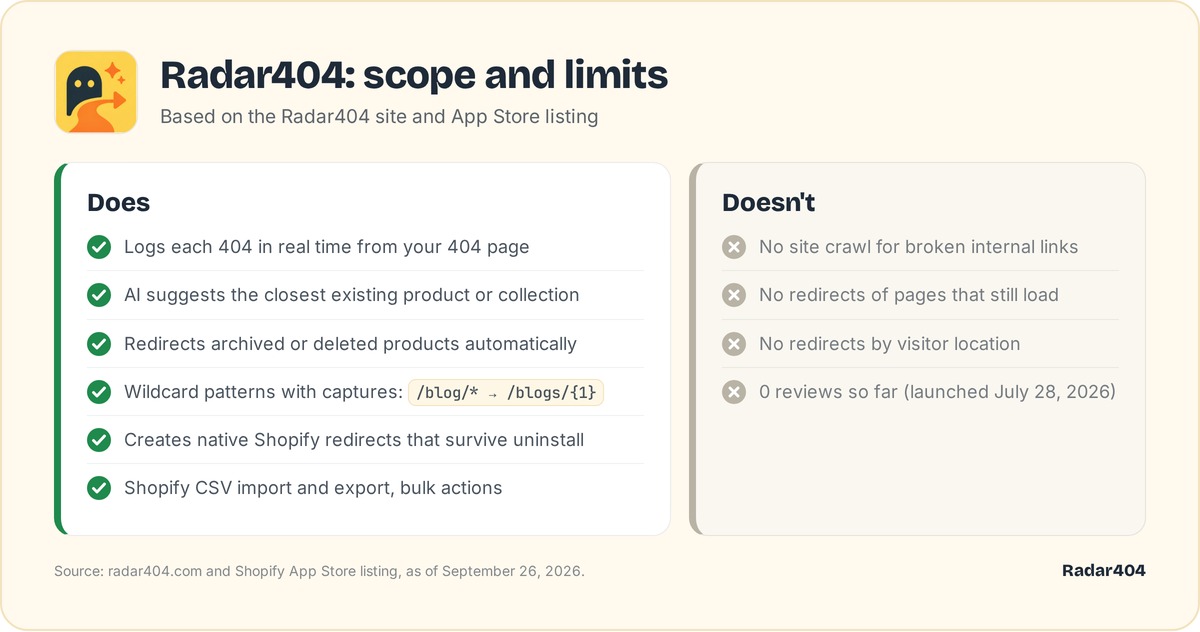Click green check beside 'Logs each 404 in real time'

click(x=99, y=247)
